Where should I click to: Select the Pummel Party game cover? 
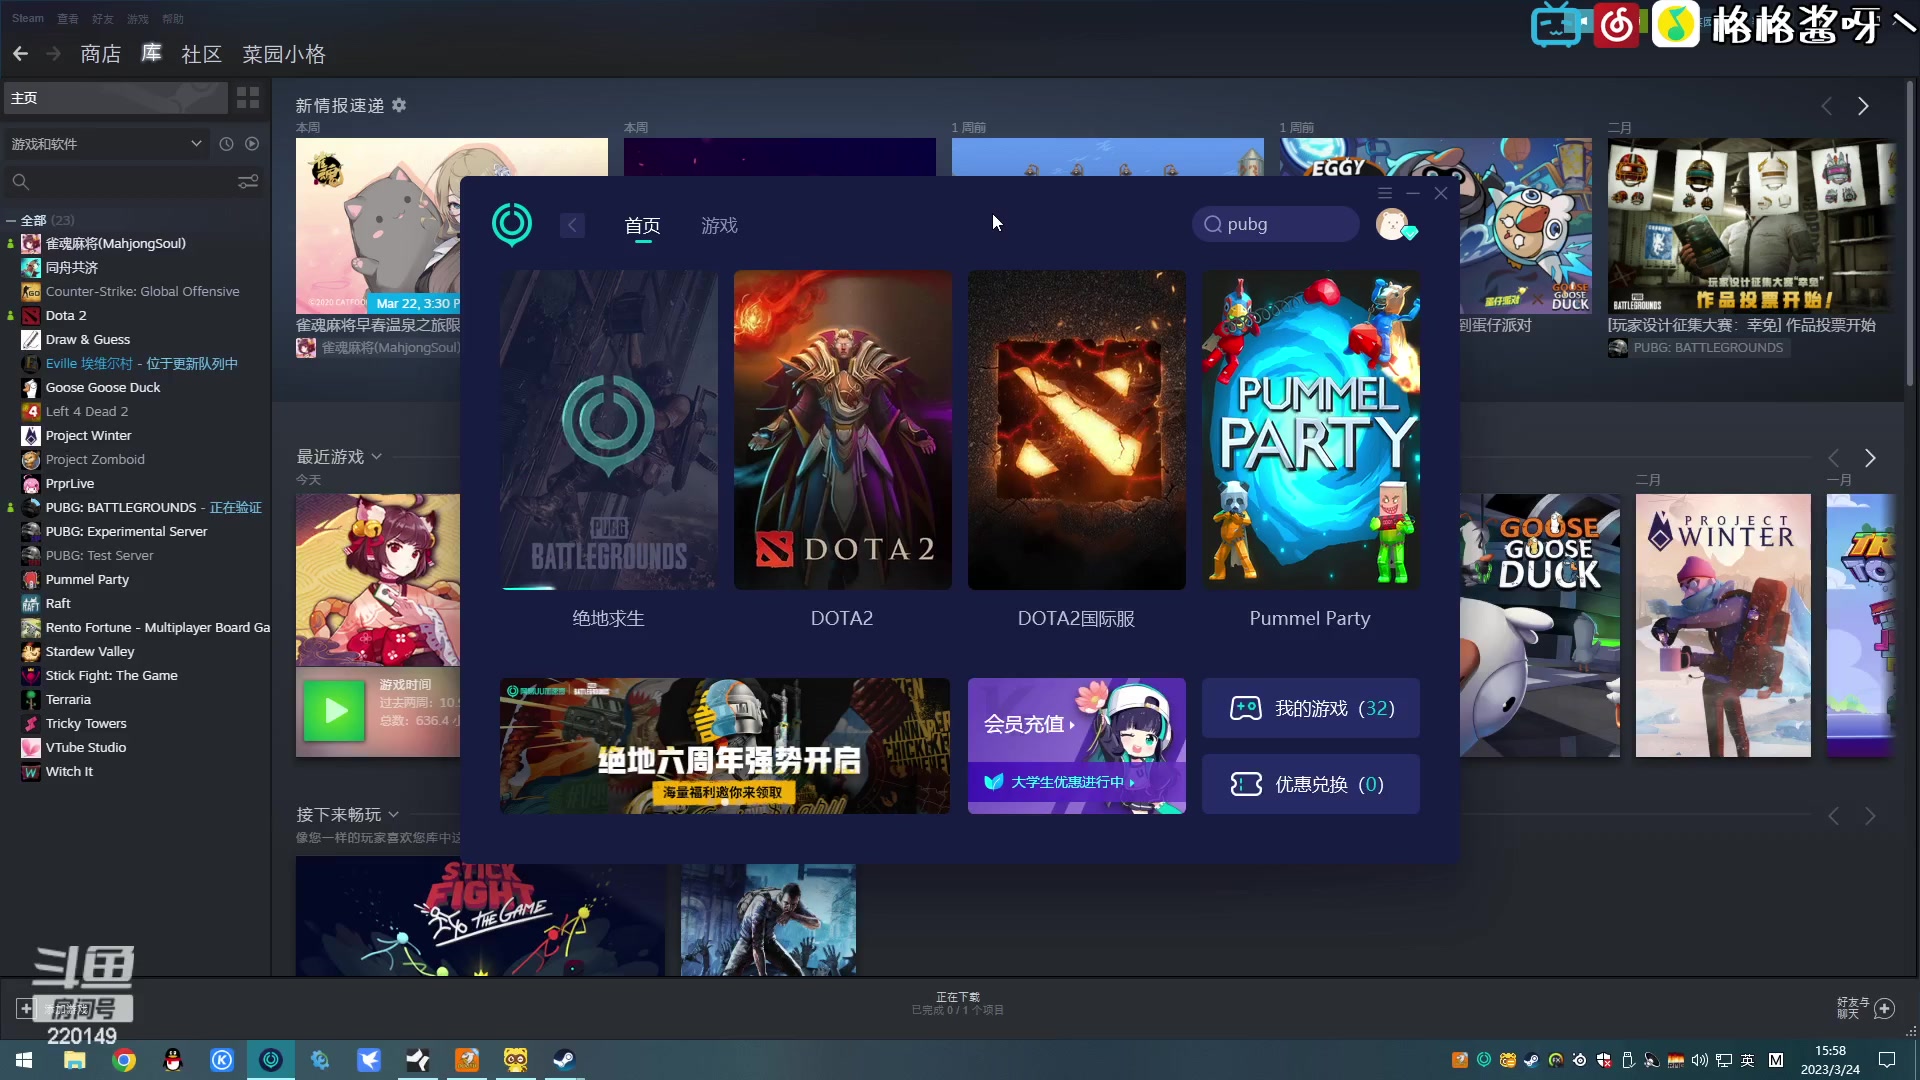[x=1310, y=430]
